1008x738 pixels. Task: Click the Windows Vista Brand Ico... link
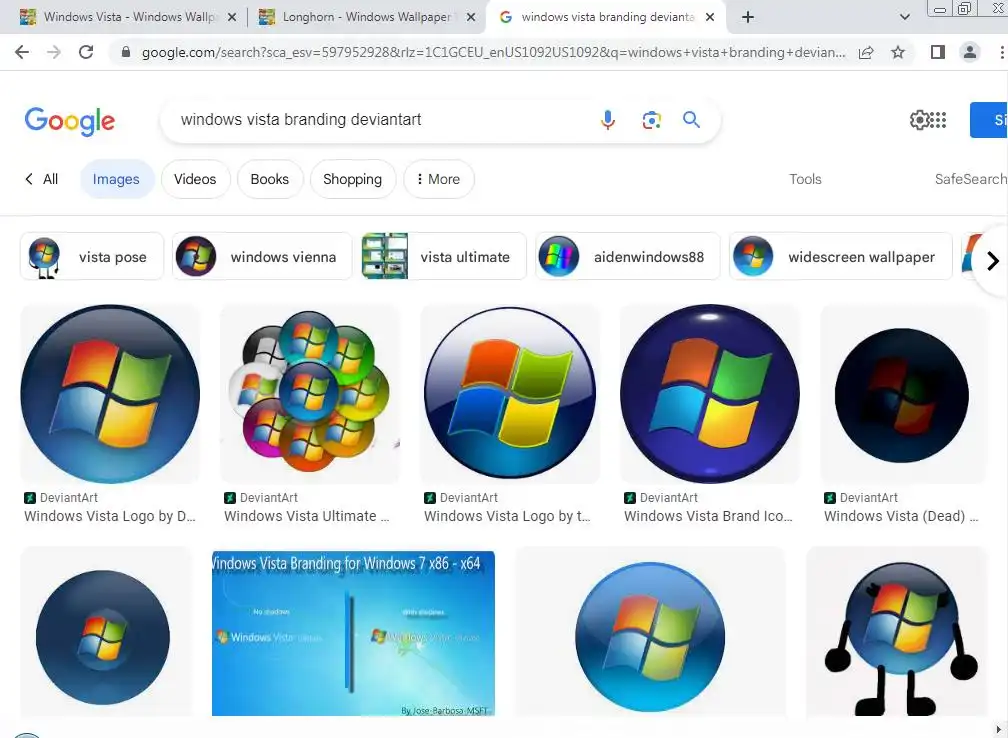click(x=708, y=516)
